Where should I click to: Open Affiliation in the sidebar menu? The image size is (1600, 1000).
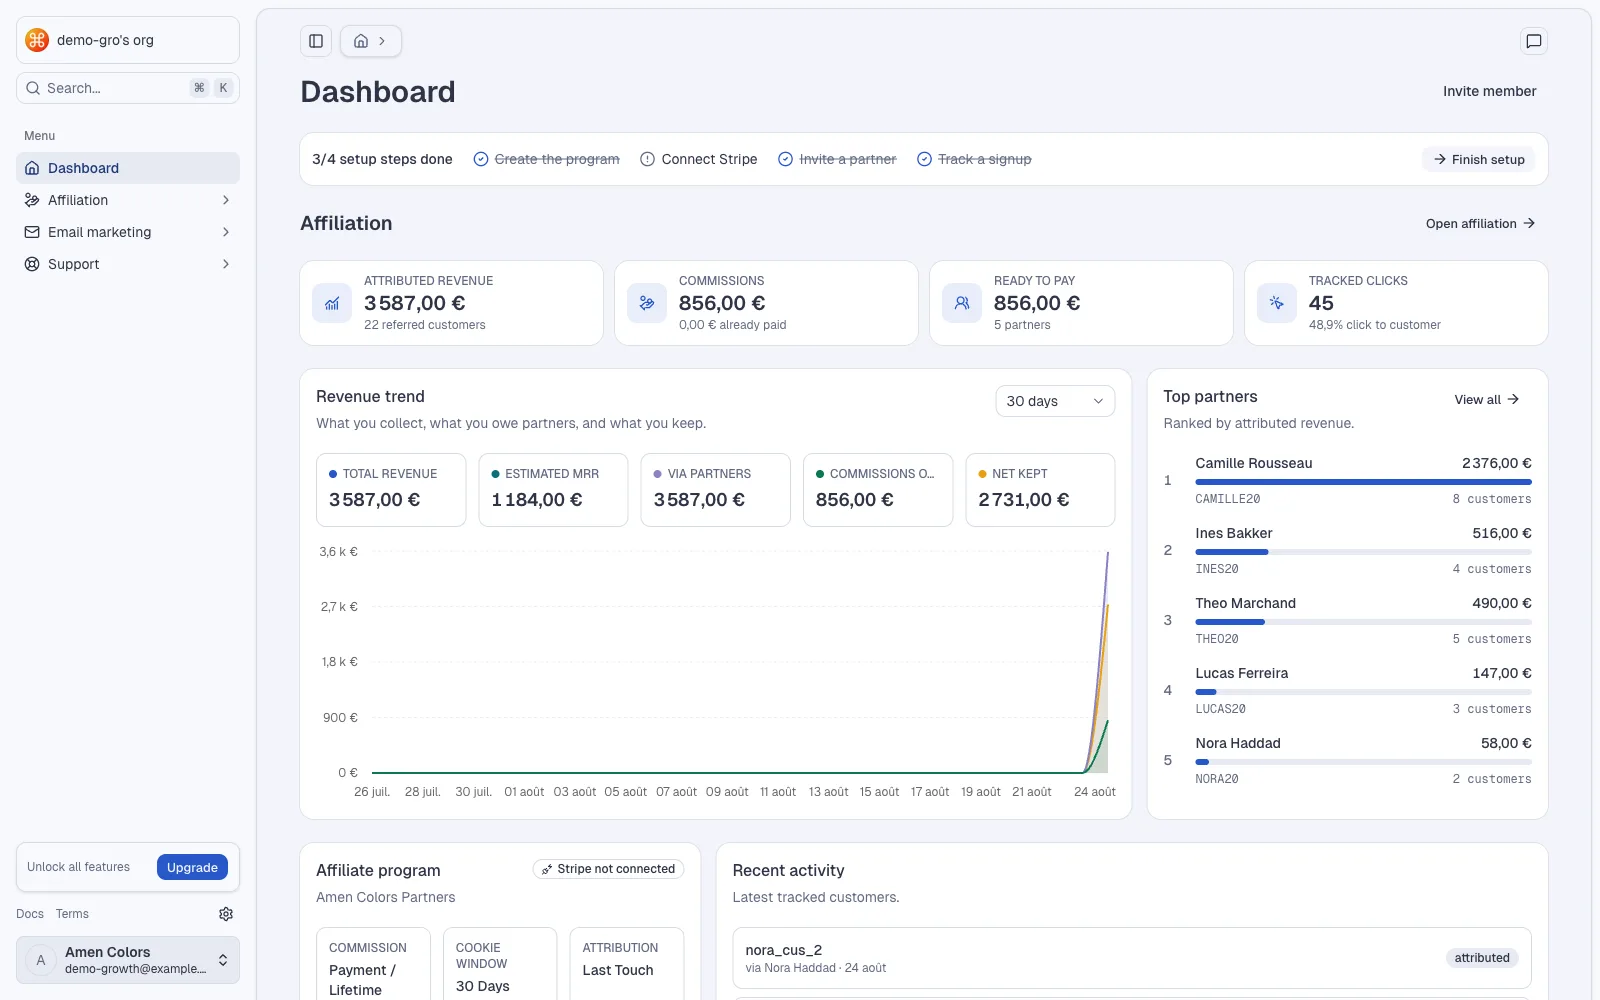tap(128, 200)
